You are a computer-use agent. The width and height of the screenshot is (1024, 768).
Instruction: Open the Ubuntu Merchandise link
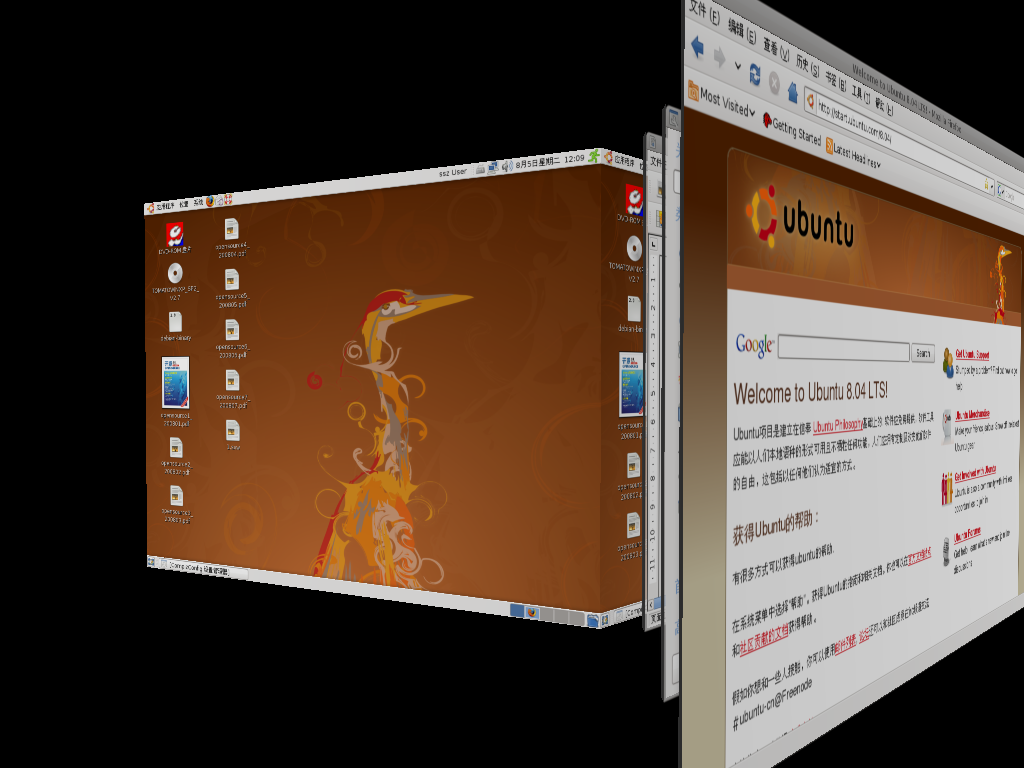(x=971, y=415)
